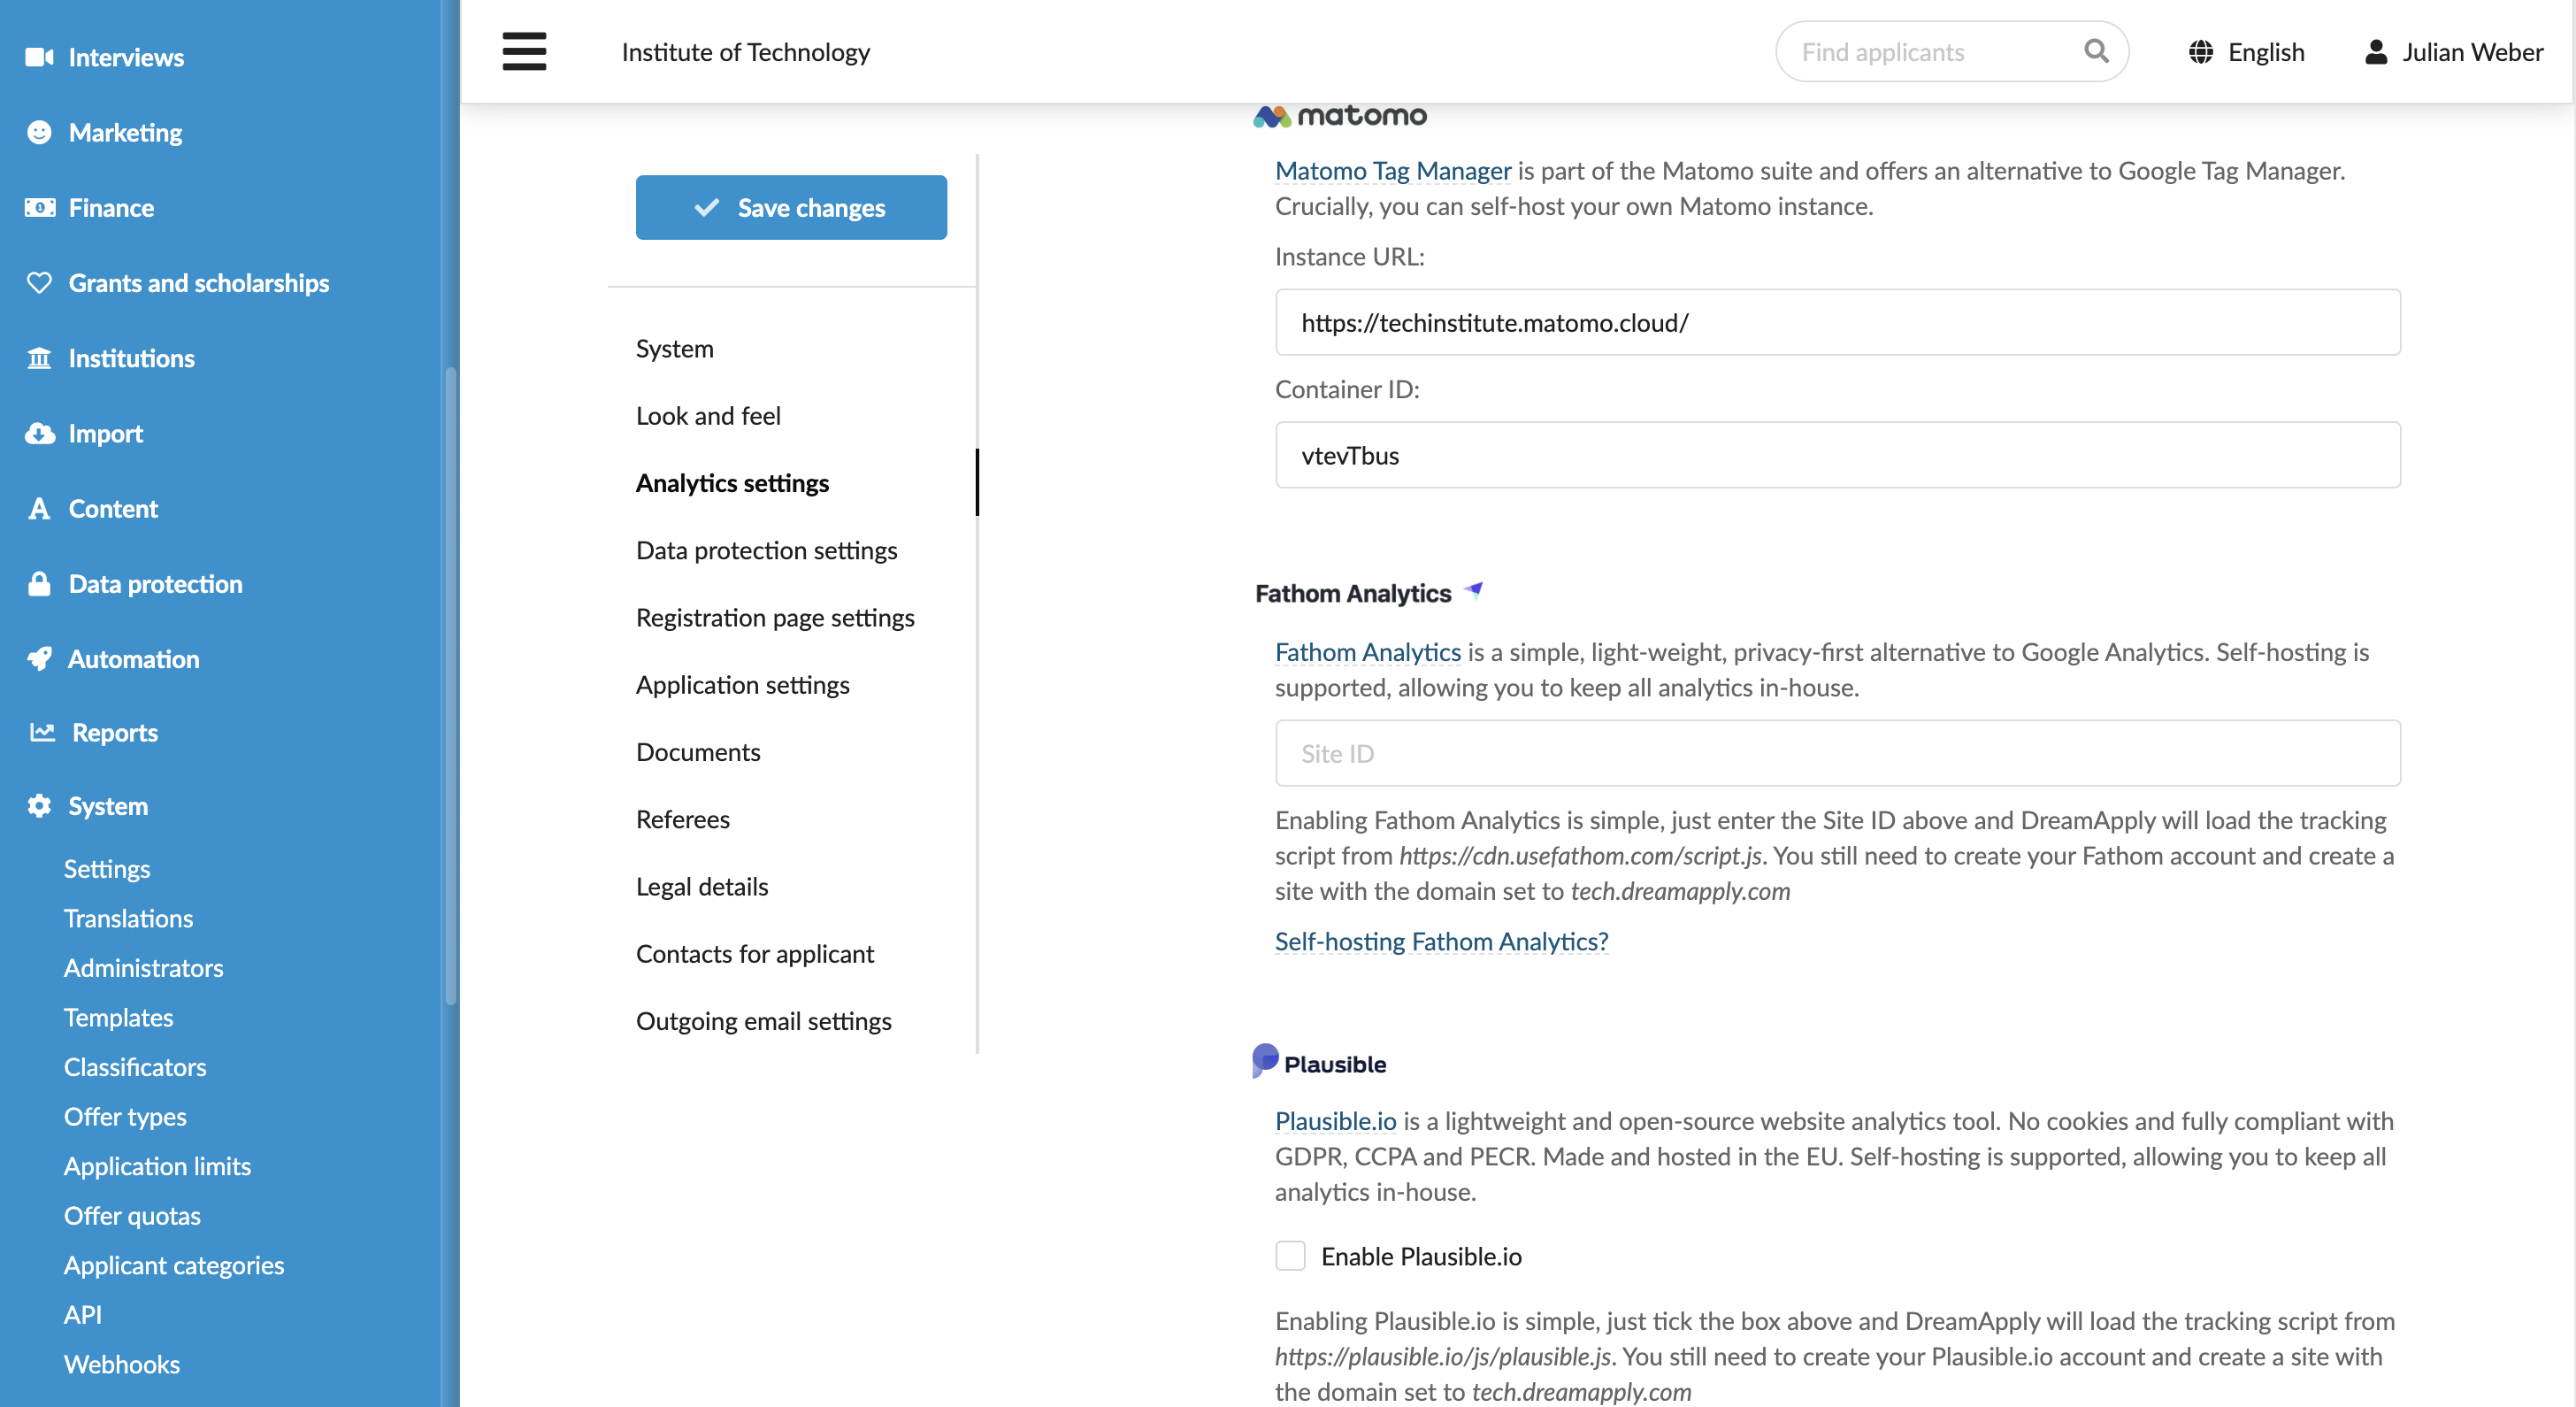2576x1407 pixels.
Task: Open Applicant categories in sidebar
Action: (x=174, y=1265)
